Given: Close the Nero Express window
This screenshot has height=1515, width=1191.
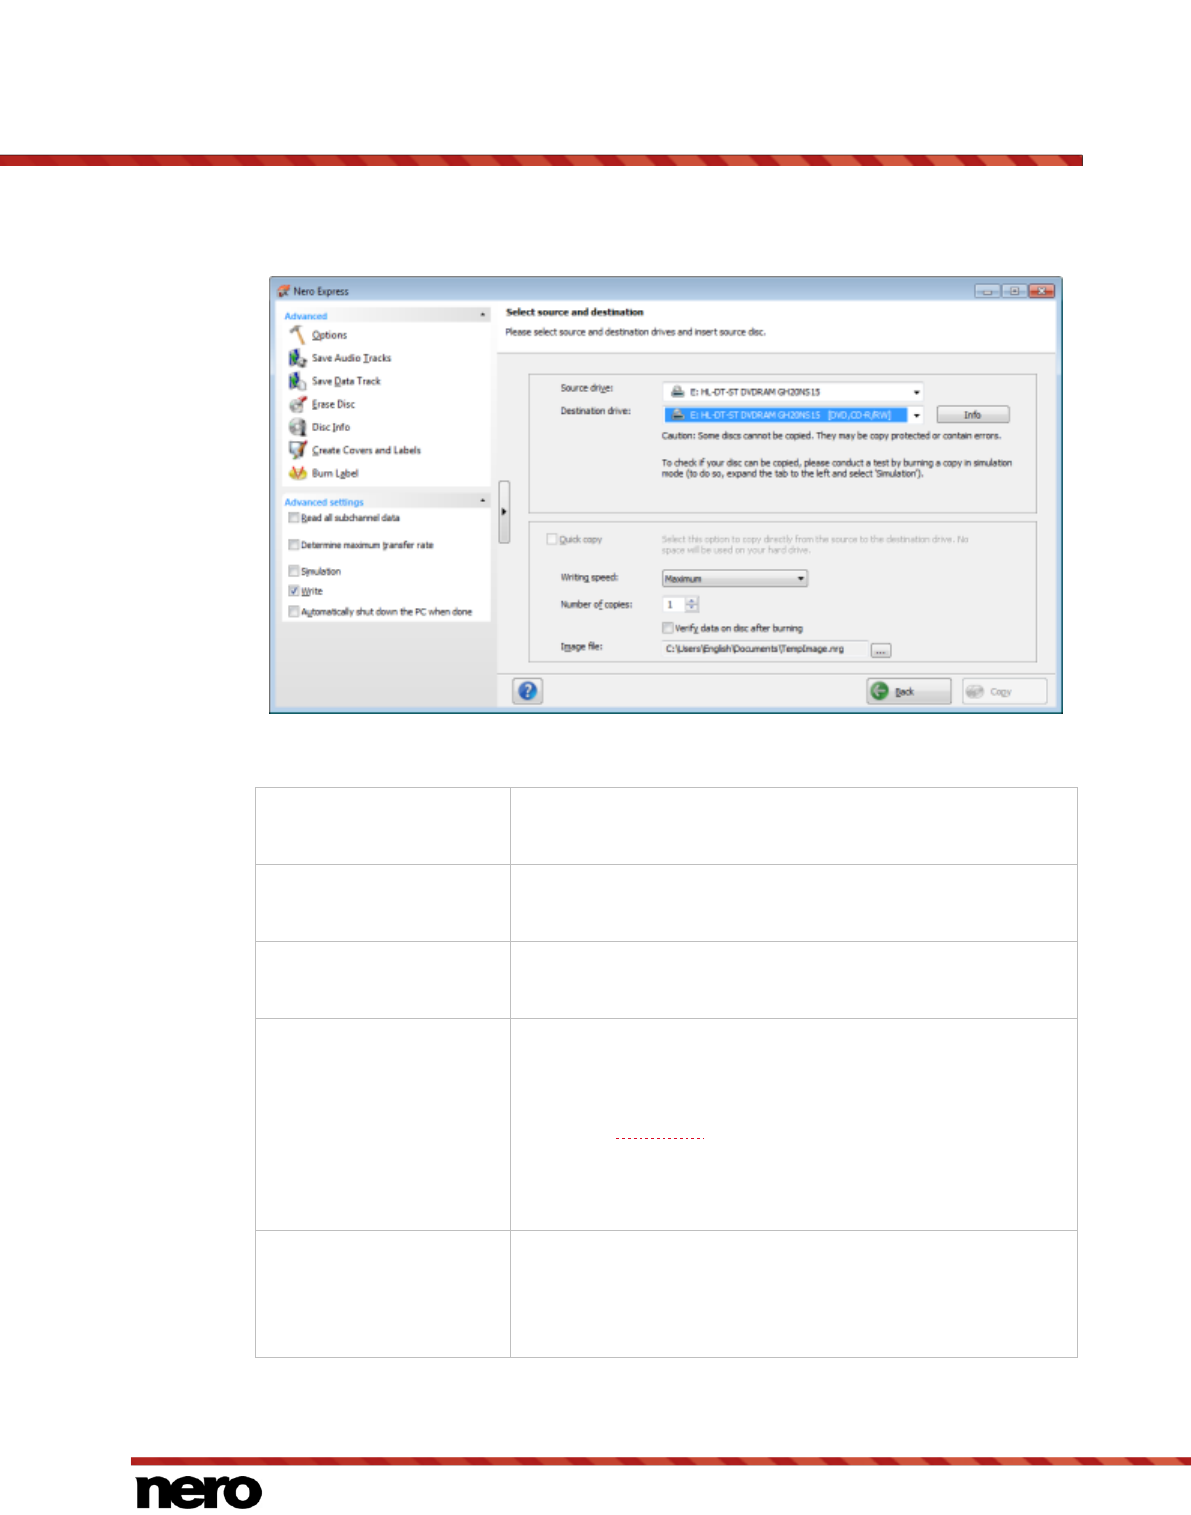Looking at the screenshot, I should point(1042,291).
